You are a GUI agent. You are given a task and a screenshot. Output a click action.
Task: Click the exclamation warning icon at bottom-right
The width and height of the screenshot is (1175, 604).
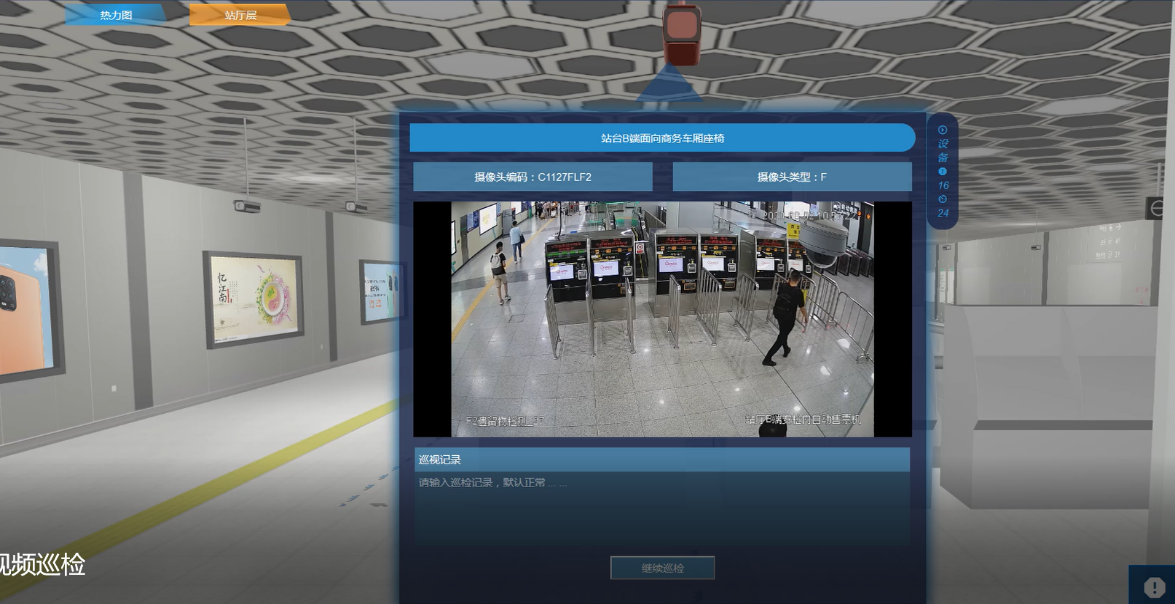tap(1153, 587)
